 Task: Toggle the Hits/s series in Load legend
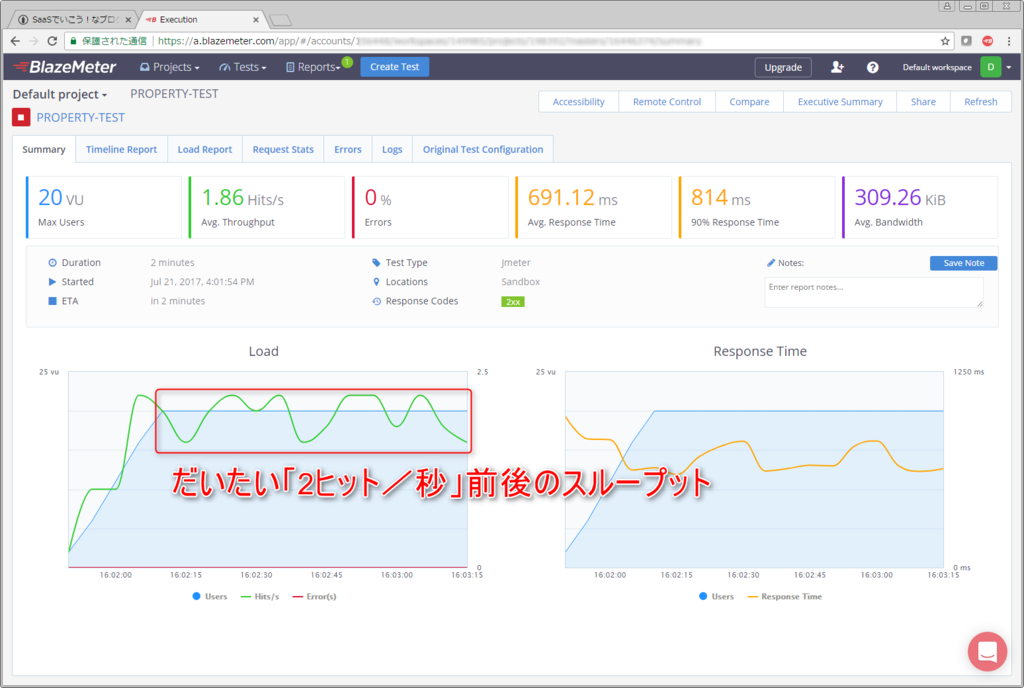point(260,596)
